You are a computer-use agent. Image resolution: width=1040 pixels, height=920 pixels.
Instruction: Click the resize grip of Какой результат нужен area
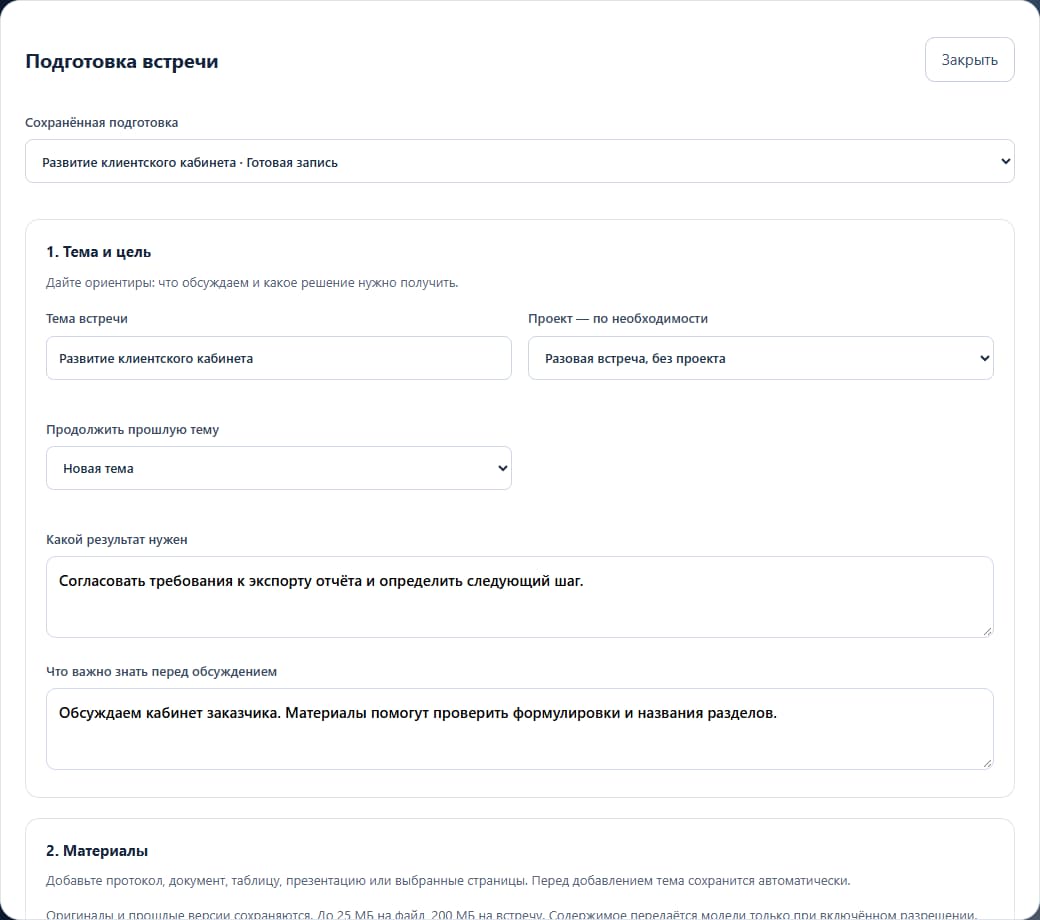click(987, 631)
